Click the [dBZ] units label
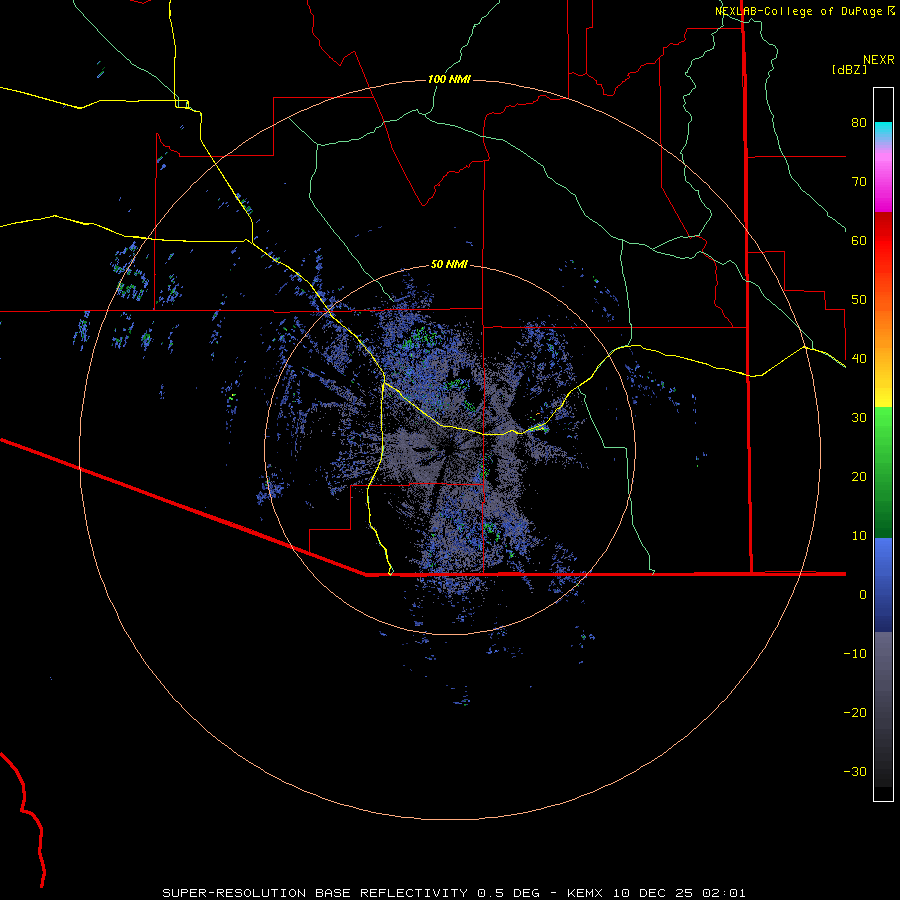900x900 pixels. tap(849, 69)
